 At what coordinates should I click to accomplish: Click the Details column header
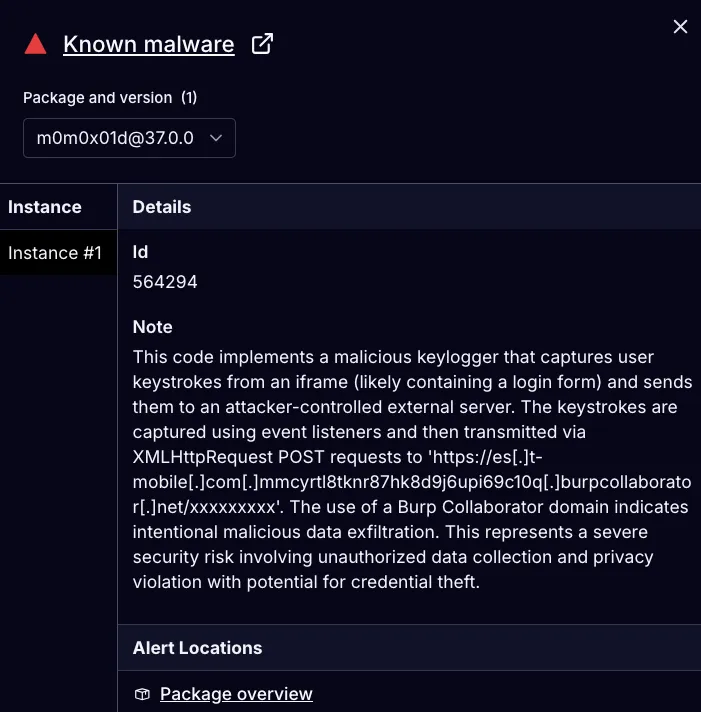162,207
